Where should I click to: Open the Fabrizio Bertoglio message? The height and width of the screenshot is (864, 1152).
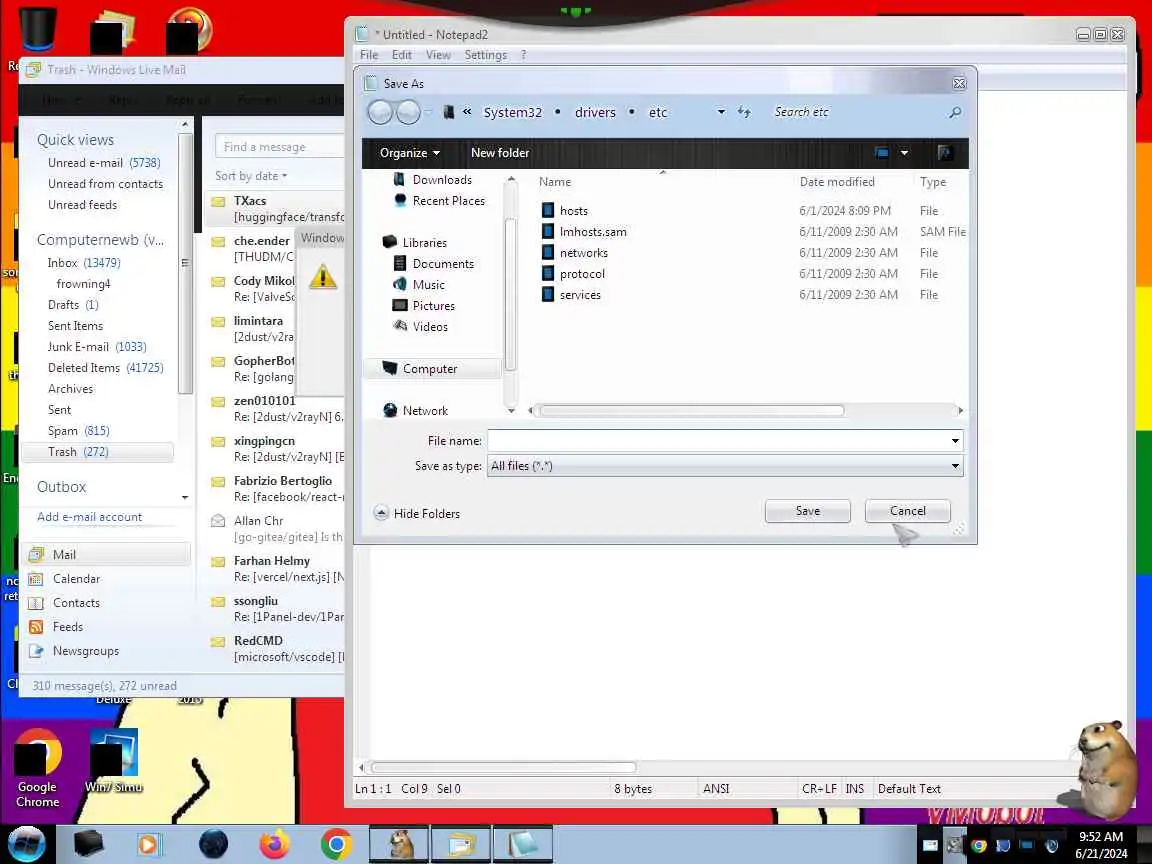[277, 489]
